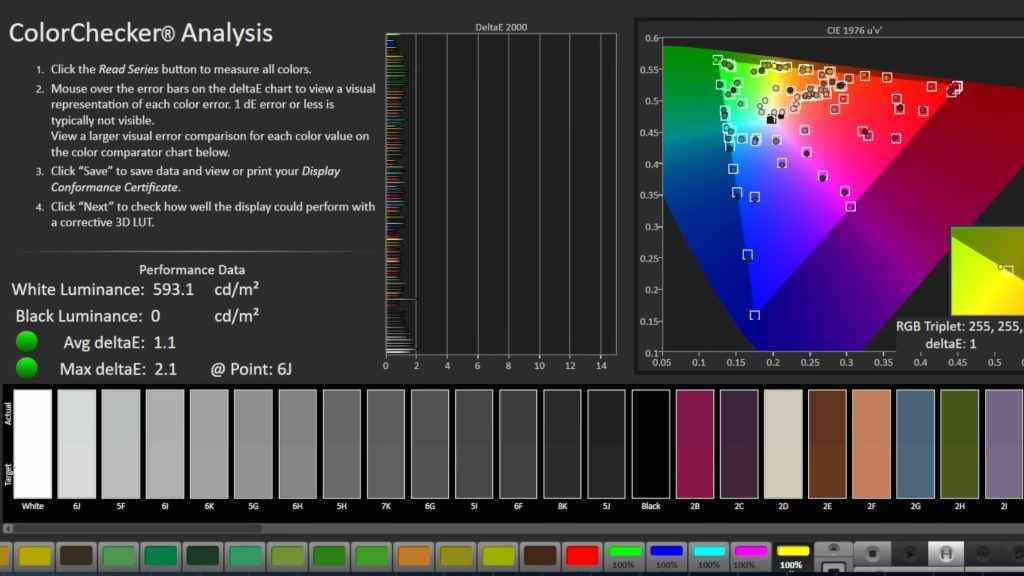This screenshot has height=576, width=1024.
Task: Click the 5J near-black swatch
Action: (607, 444)
